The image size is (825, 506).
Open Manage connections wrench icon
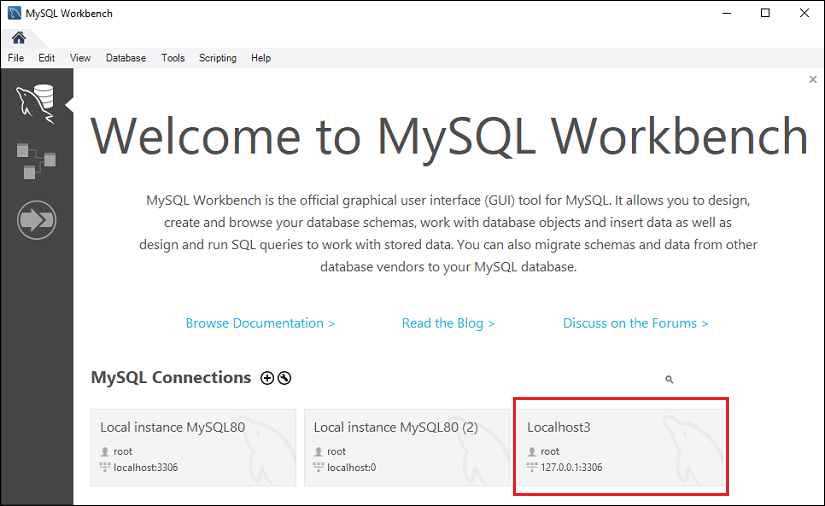click(284, 378)
